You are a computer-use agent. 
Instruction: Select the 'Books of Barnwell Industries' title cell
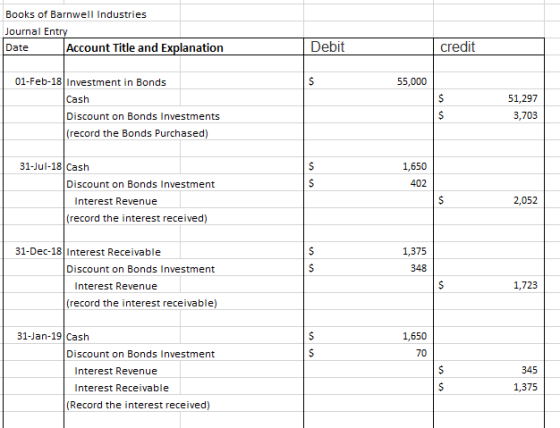click(76, 15)
